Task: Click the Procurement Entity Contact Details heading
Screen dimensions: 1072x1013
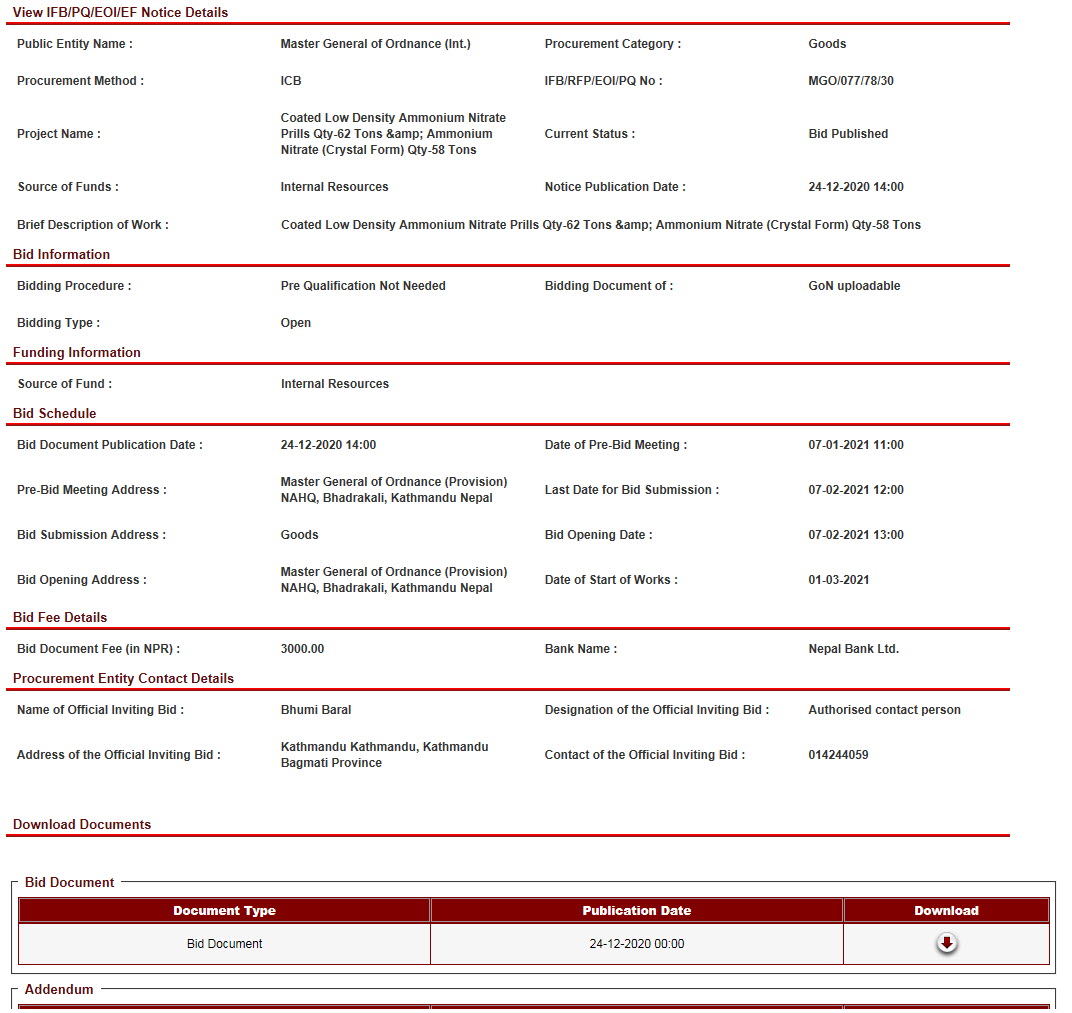Action: coord(123,678)
